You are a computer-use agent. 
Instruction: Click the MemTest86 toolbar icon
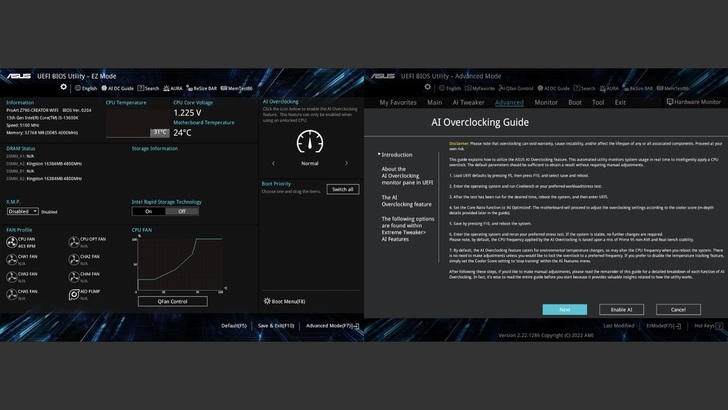click(x=236, y=88)
